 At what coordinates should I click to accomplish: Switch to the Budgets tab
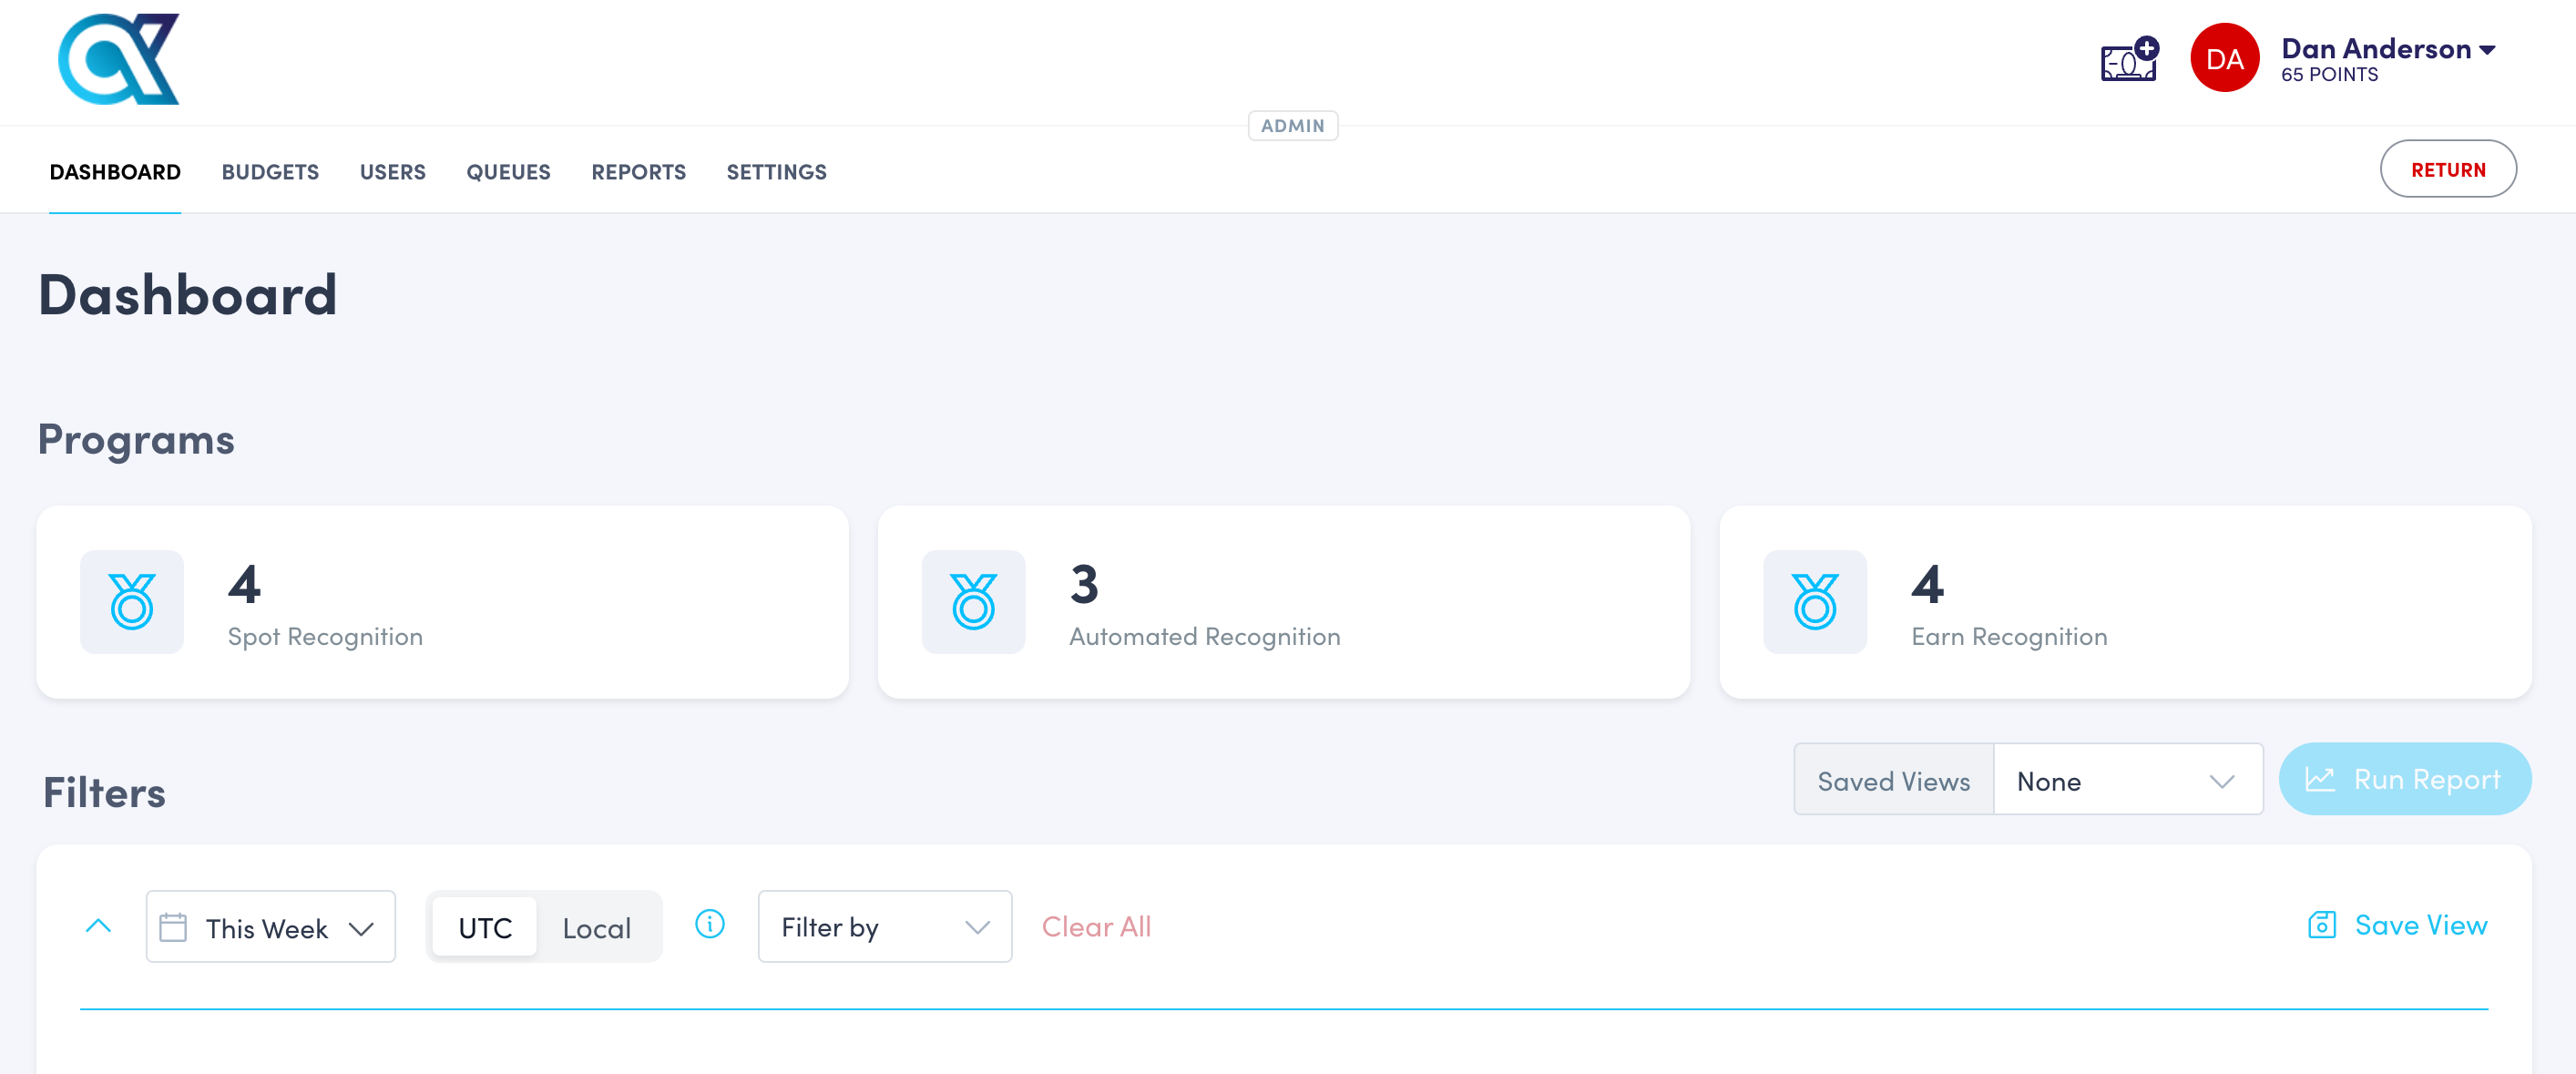[270, 171]
